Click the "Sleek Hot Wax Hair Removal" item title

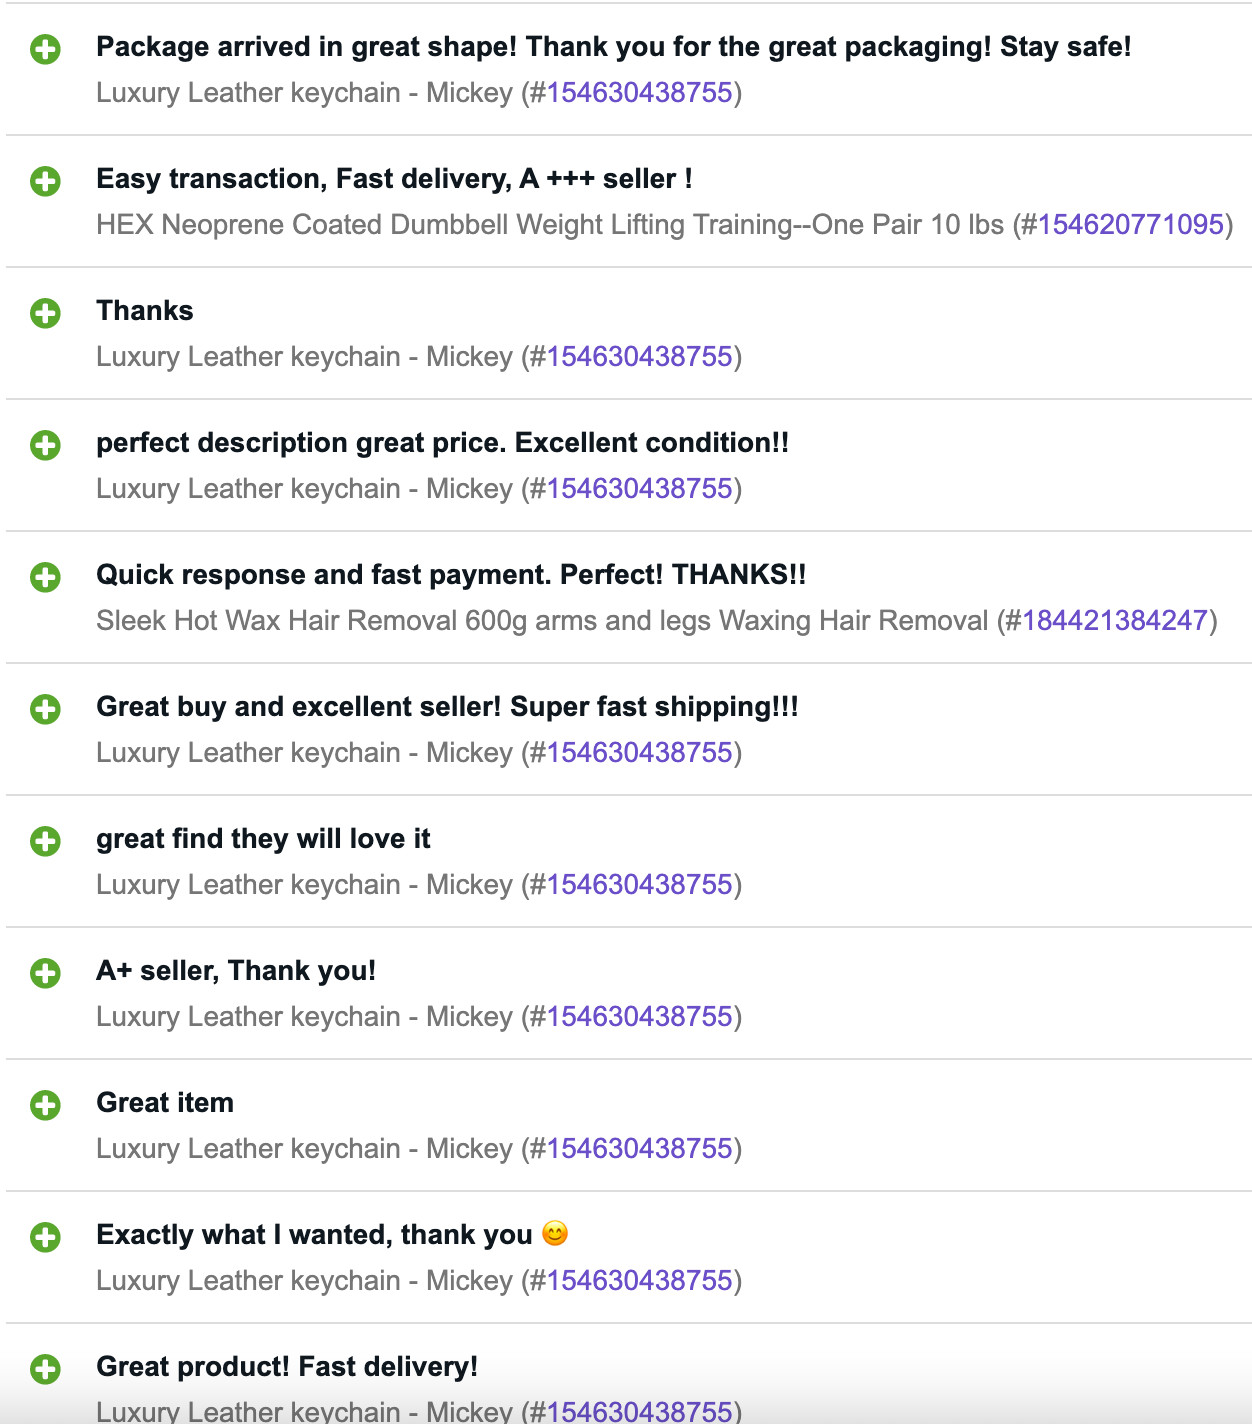[x=542, y=621]
